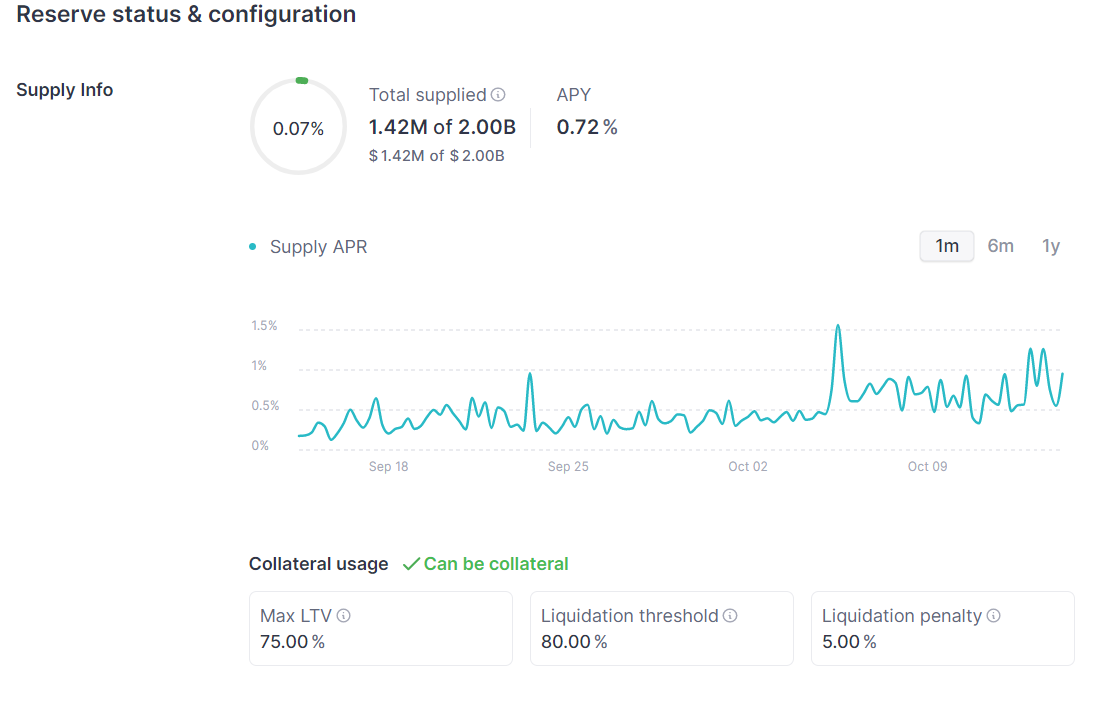Open the Liquidation threshold info tooltip icon
This screenshot has width=1100, height=718.
pos(730,616)
